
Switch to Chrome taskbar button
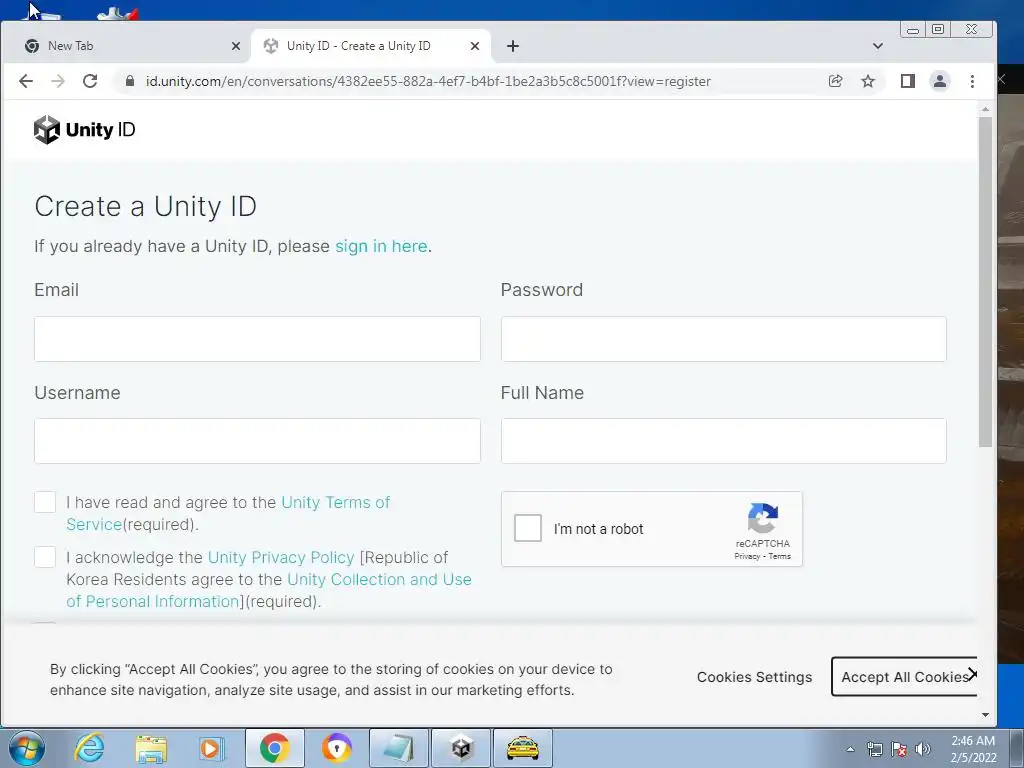tap(274, 748)
